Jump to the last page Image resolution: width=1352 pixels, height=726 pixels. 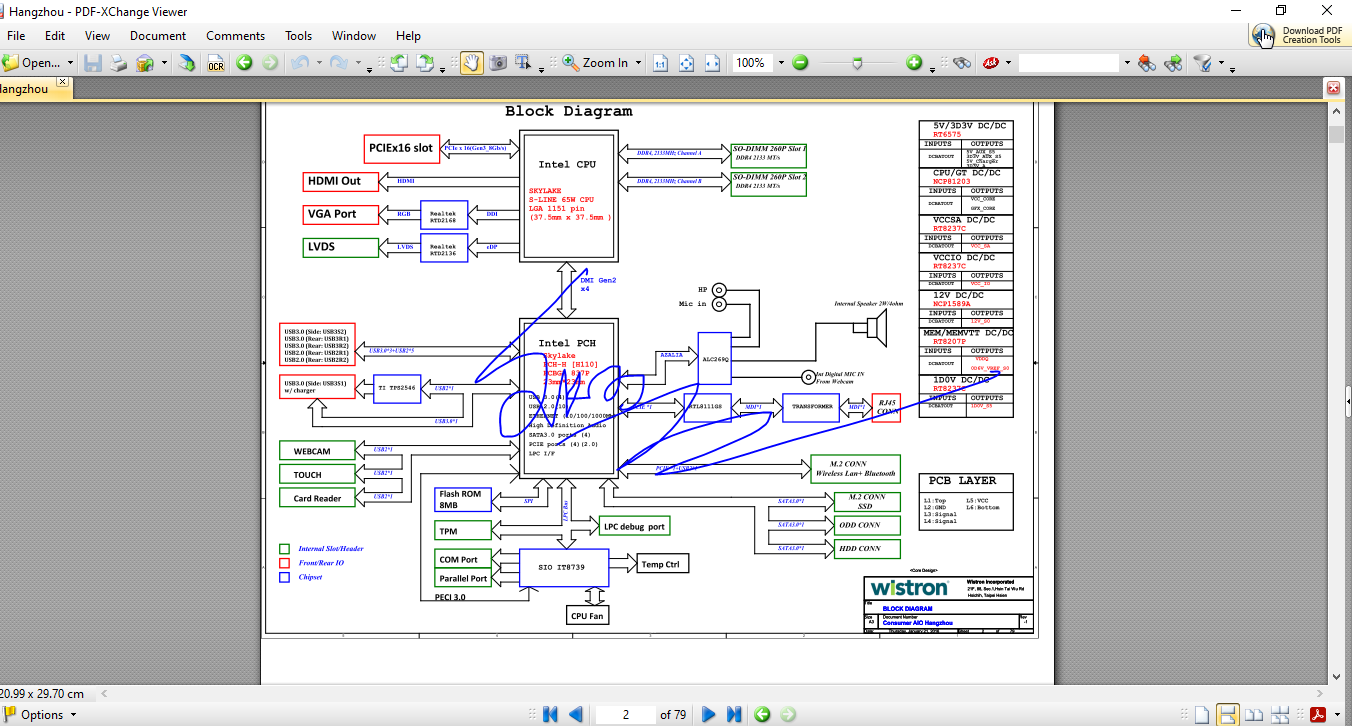click(734, 714)
